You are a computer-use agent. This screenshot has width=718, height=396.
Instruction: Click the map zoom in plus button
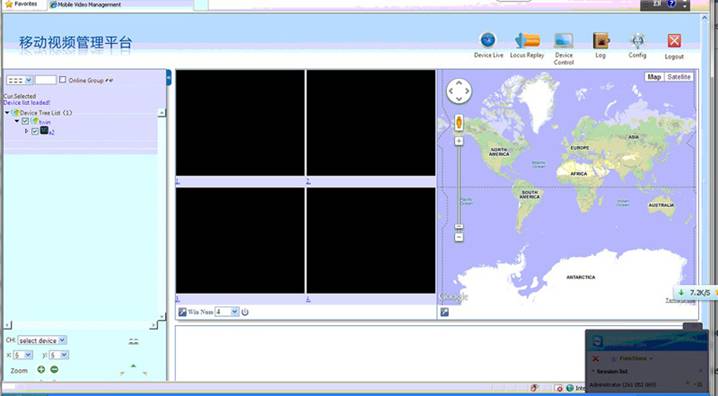coord(459,141)
